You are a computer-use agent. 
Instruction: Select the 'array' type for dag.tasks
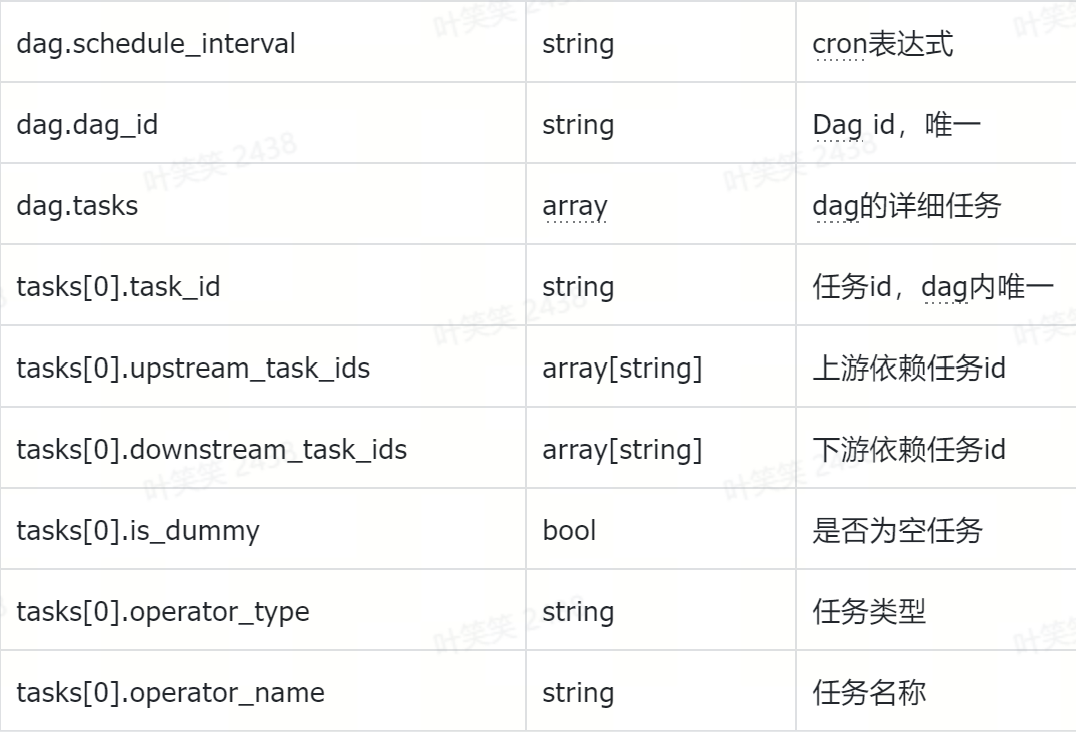point(575,206)
